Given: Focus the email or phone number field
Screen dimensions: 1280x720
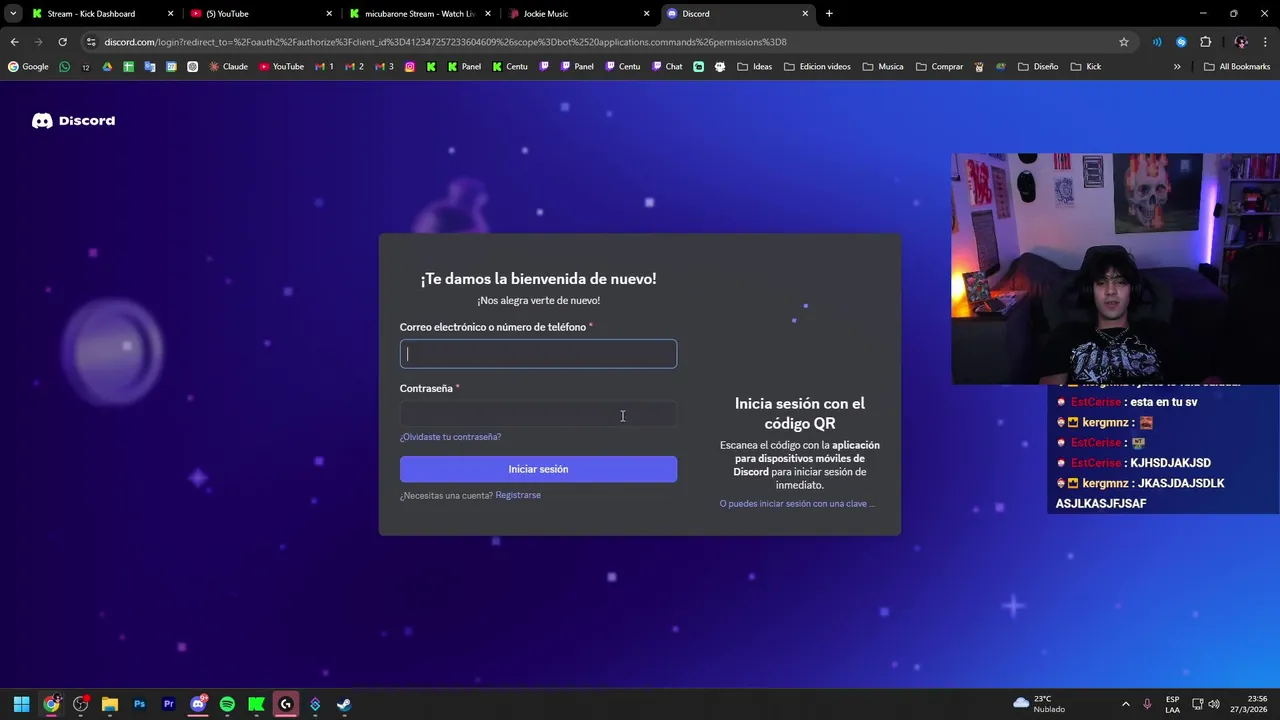Looking at the screenshot, I should [x=538, y=354].
